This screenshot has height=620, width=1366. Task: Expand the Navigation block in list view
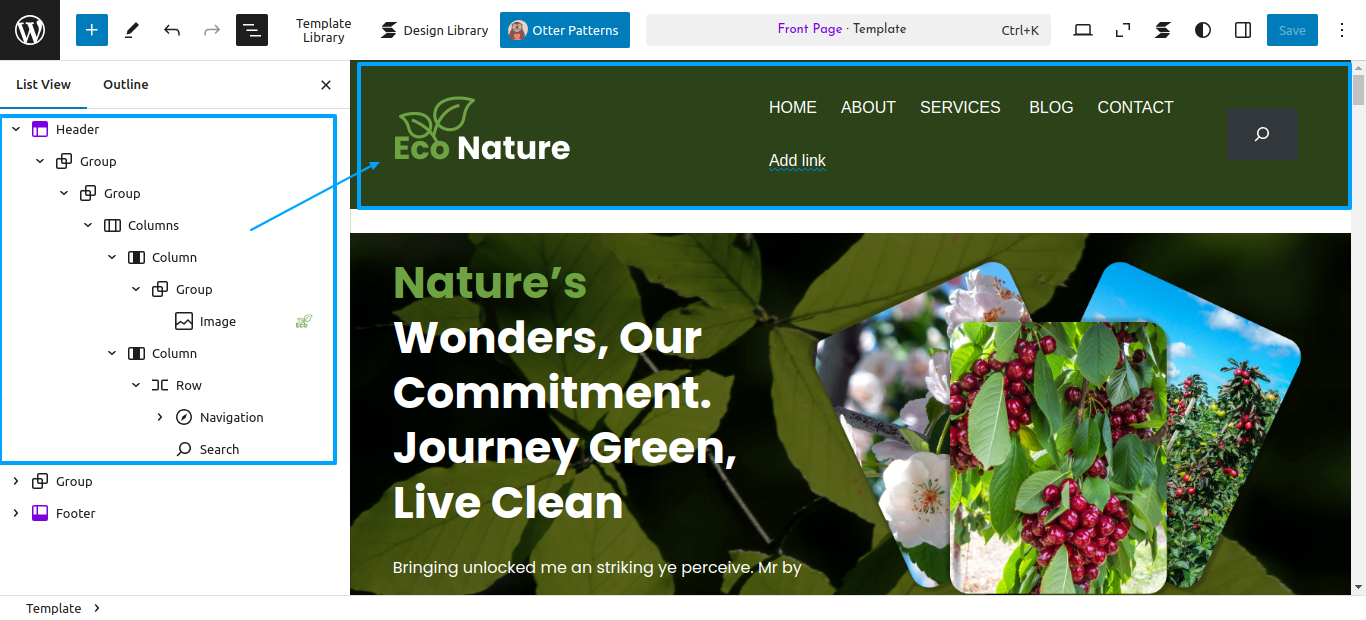[160, 417]
